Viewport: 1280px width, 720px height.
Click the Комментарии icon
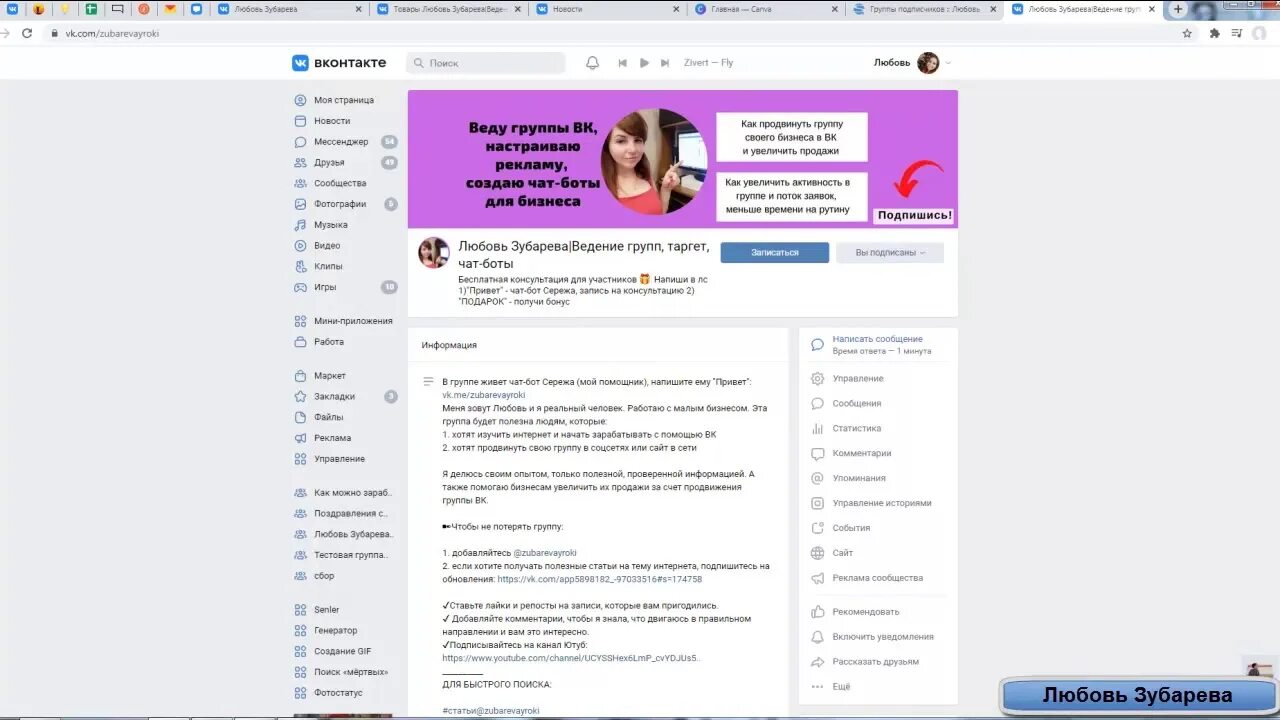click(817, 453)
